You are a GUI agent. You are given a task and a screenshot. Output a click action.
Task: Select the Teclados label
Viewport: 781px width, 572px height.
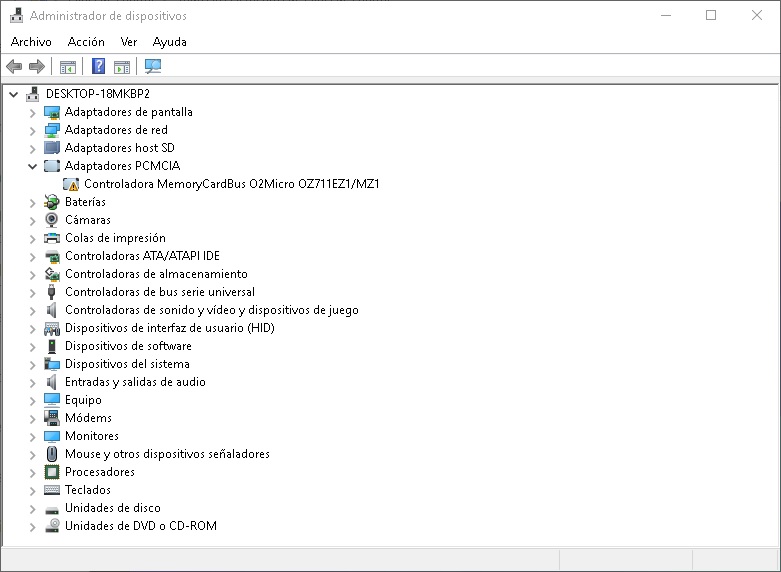[x=88, y=490]
